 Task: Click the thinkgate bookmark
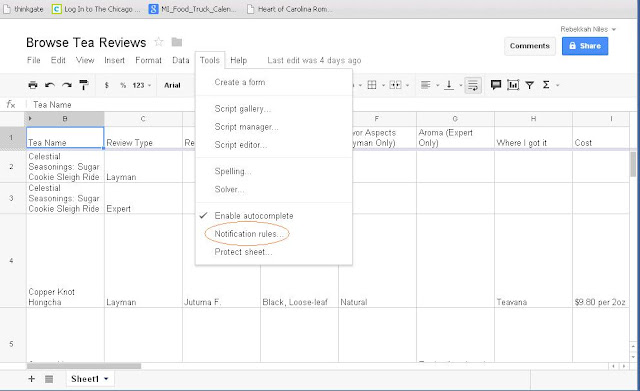coord(23,9)
